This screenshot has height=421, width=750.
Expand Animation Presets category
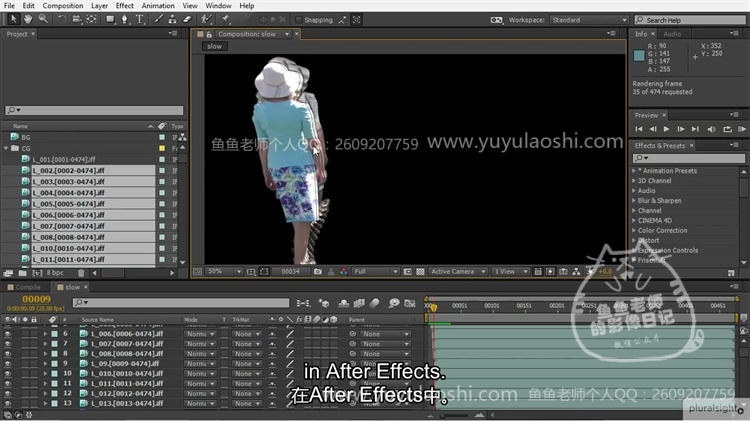(x=634, y=171)
